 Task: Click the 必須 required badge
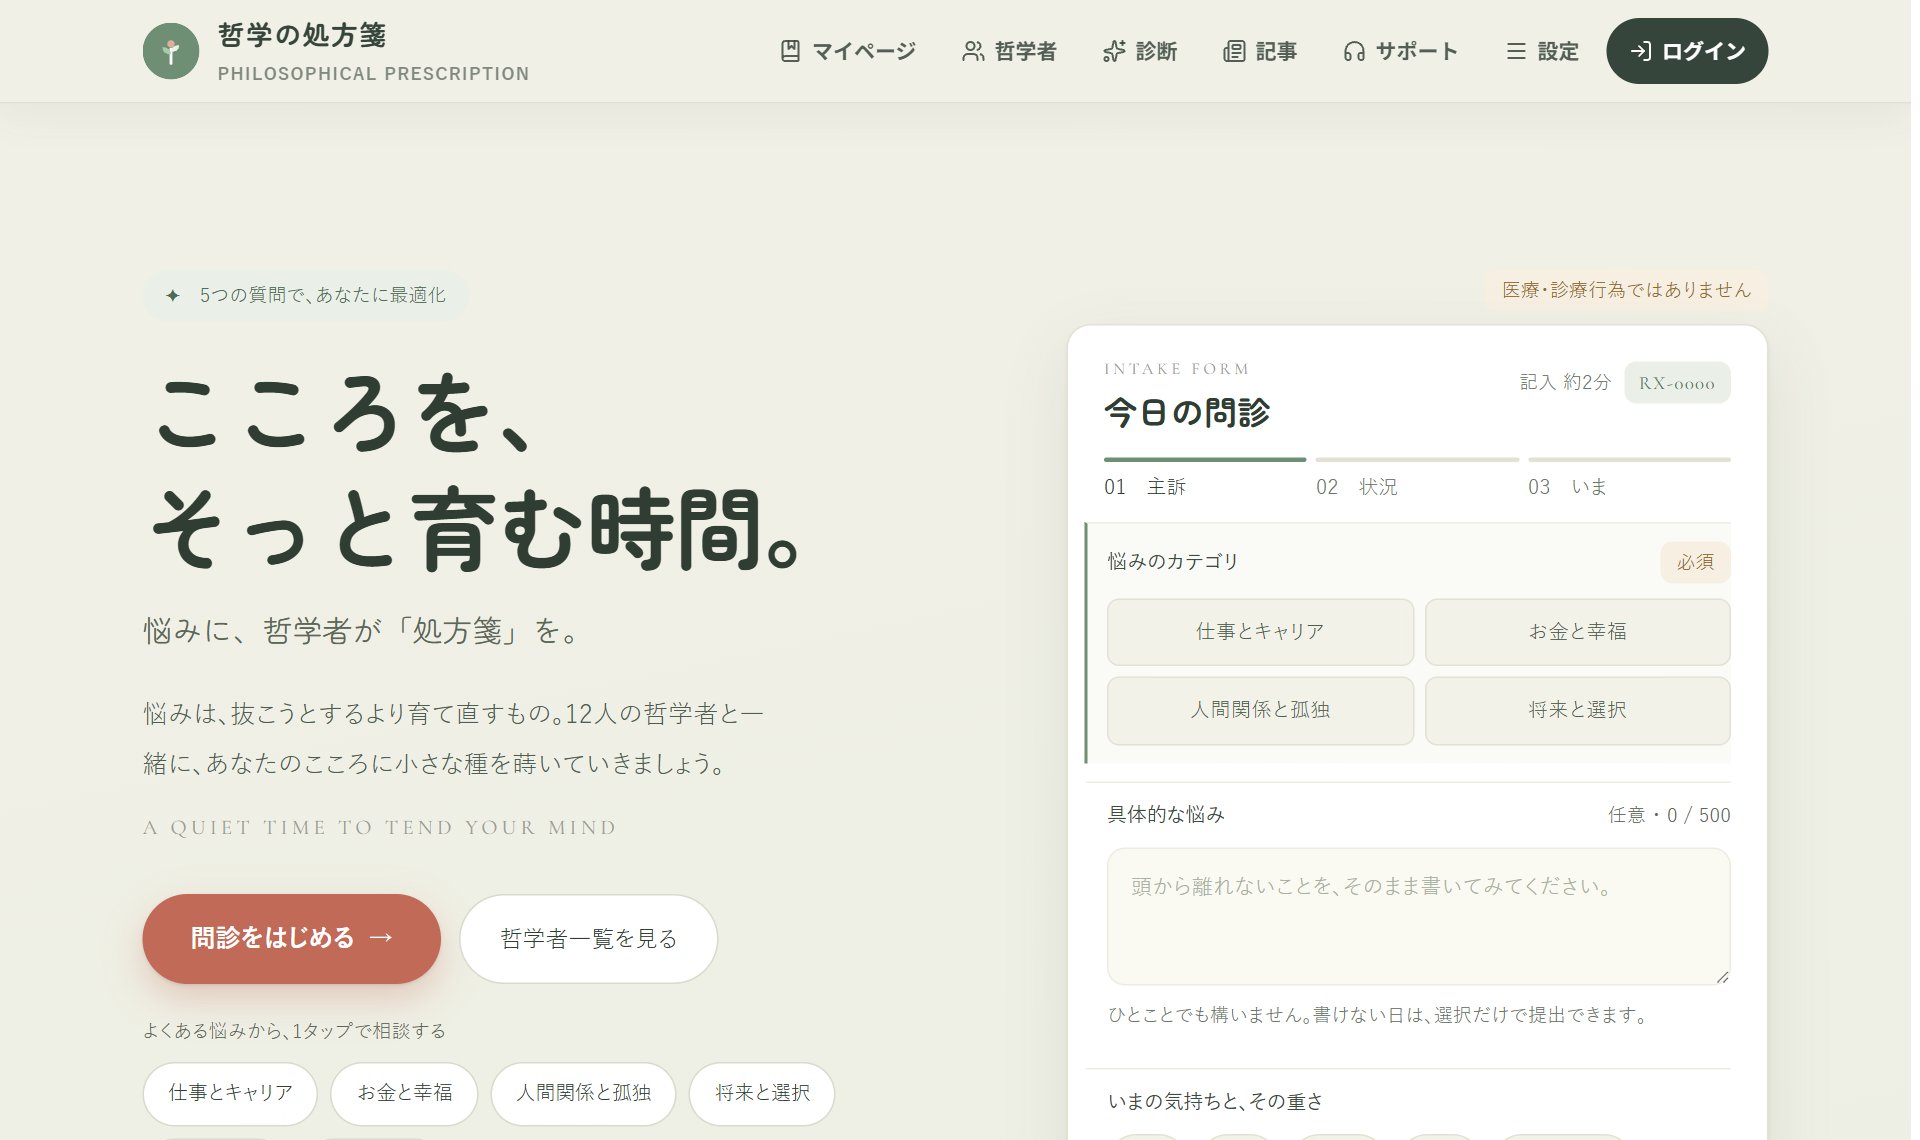click(1695, 563)
